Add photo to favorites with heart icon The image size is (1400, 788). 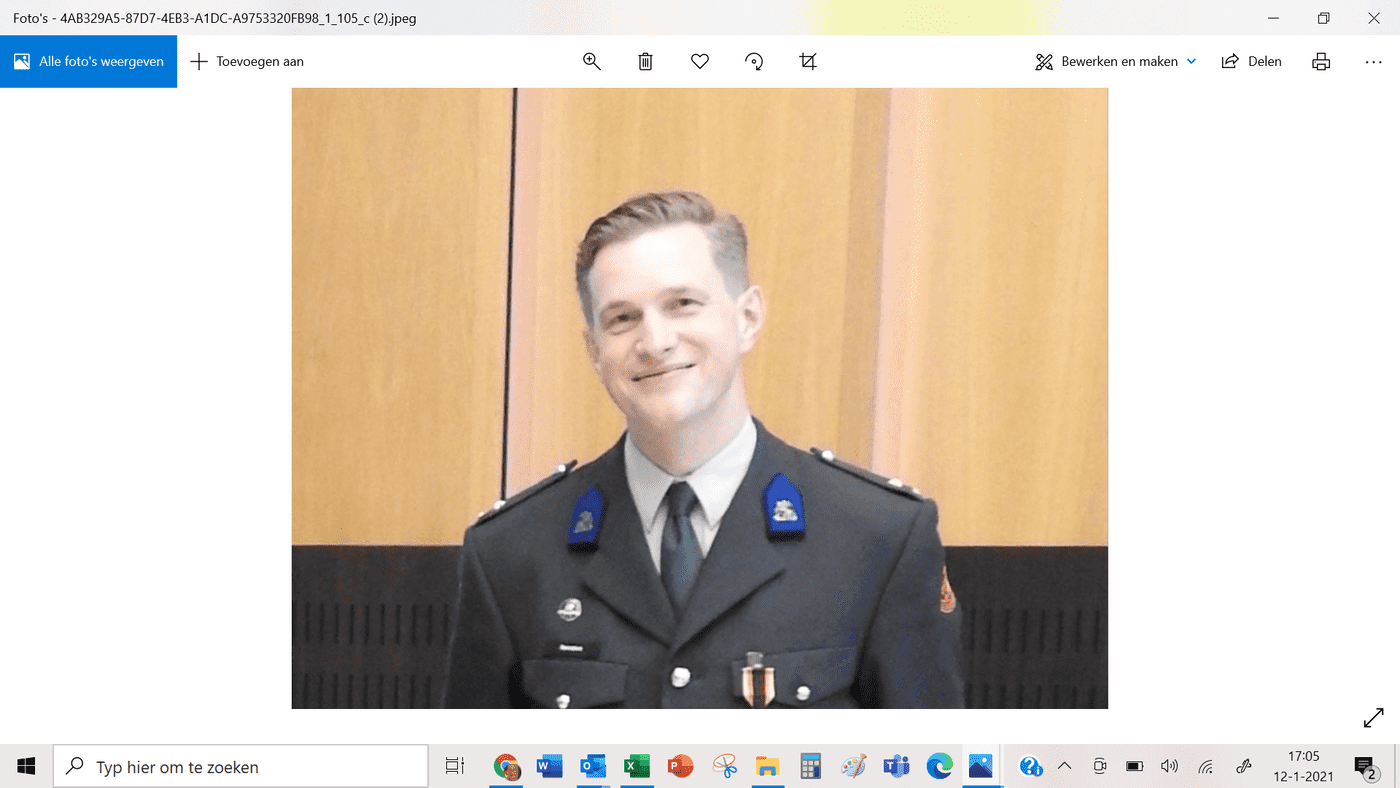click(700, 62)
